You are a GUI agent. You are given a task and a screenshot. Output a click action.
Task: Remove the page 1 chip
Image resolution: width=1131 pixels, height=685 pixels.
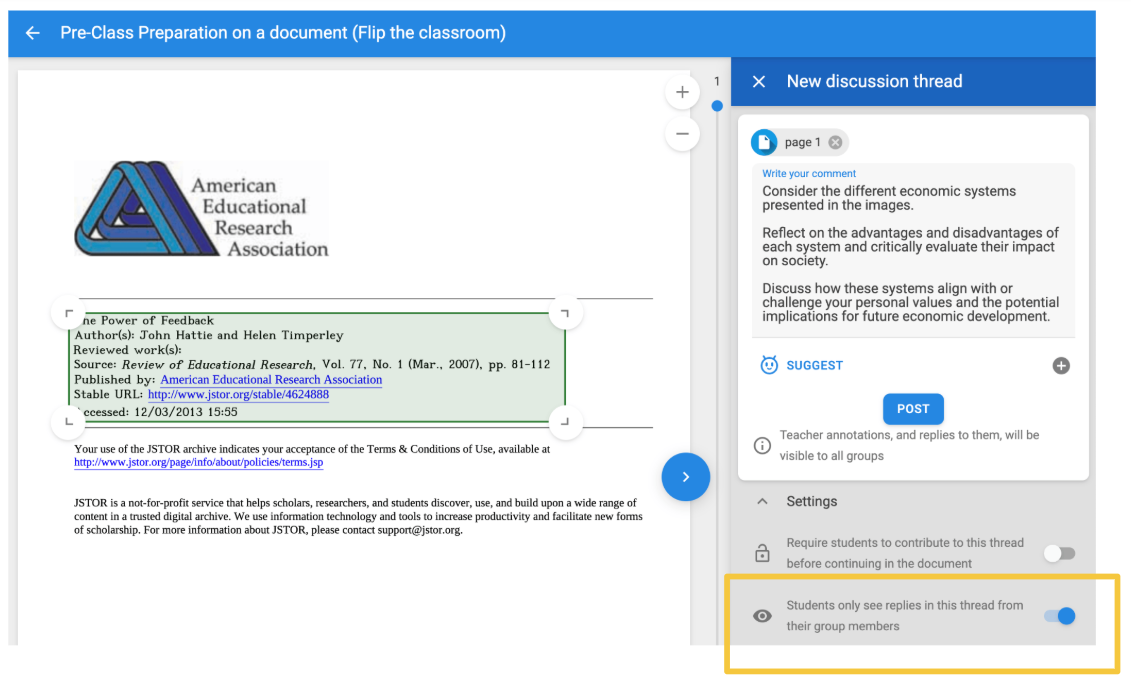pyautogui.click(x=835, y=143)
